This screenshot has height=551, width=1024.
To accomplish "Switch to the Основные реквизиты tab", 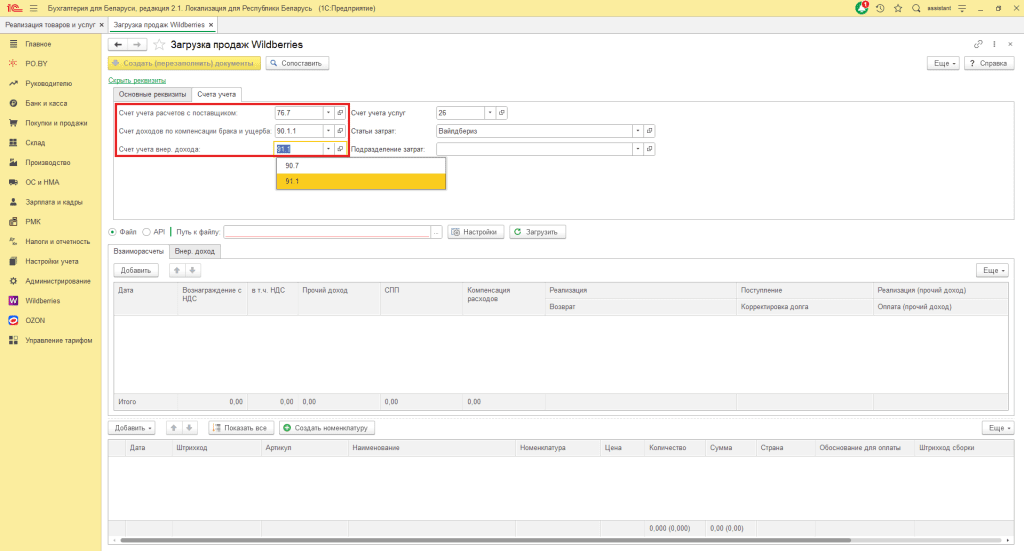I will coord(152,94).
